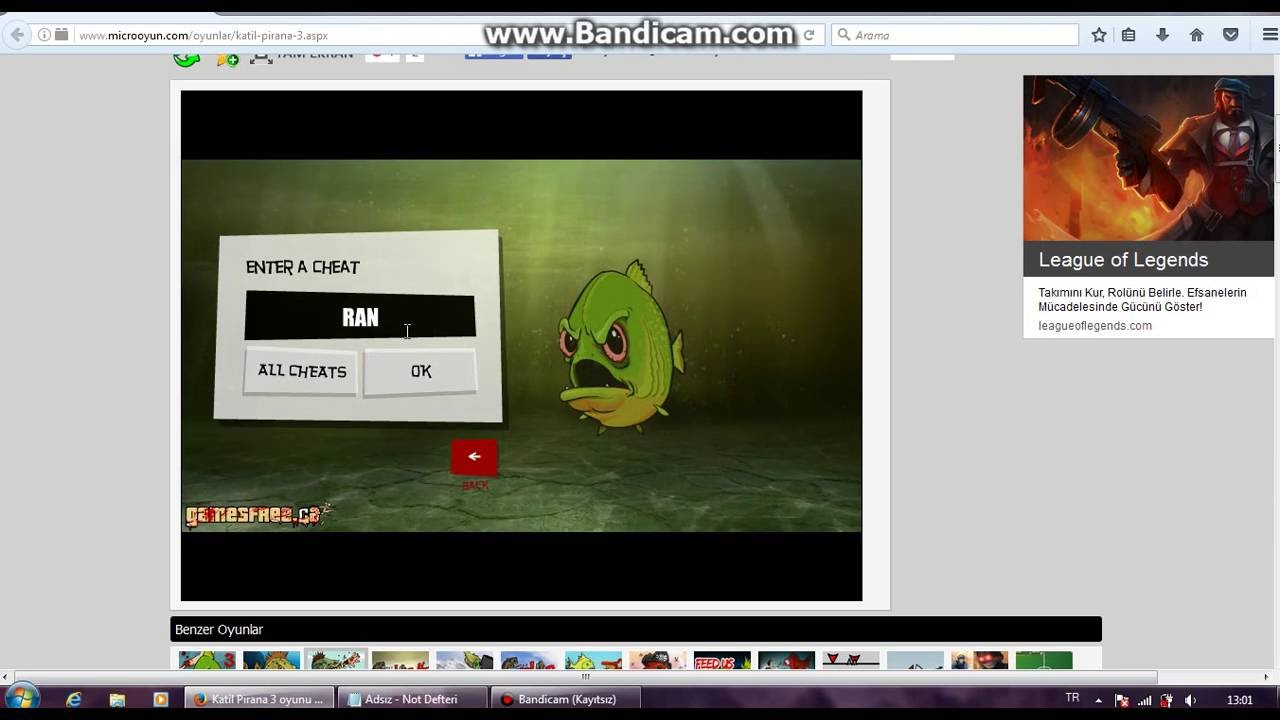This screenshot has height=720, width=1280.
Task: Switch to Adsız - Not Defteri taskbar window
Action: point(412,699)
